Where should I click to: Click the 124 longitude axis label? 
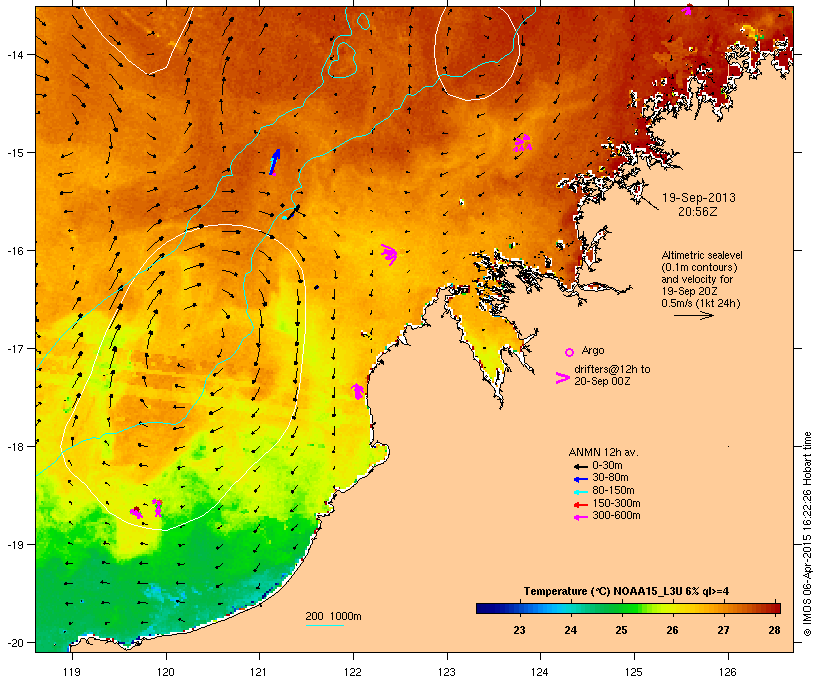(540, 672)
